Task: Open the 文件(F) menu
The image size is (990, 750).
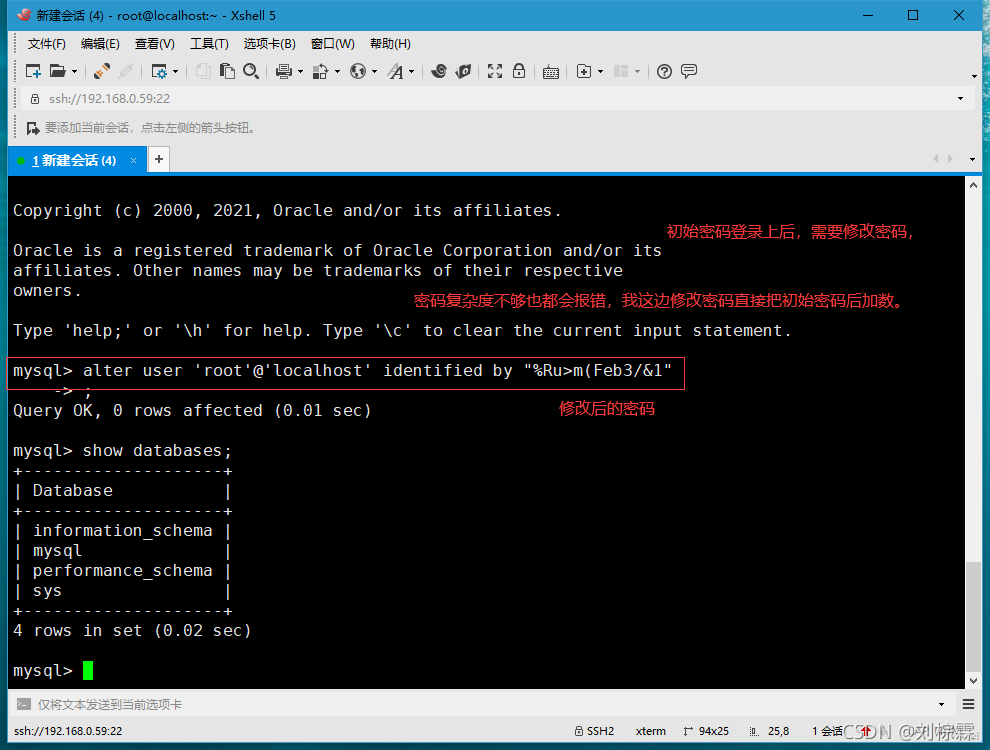Action: (46, 44)
